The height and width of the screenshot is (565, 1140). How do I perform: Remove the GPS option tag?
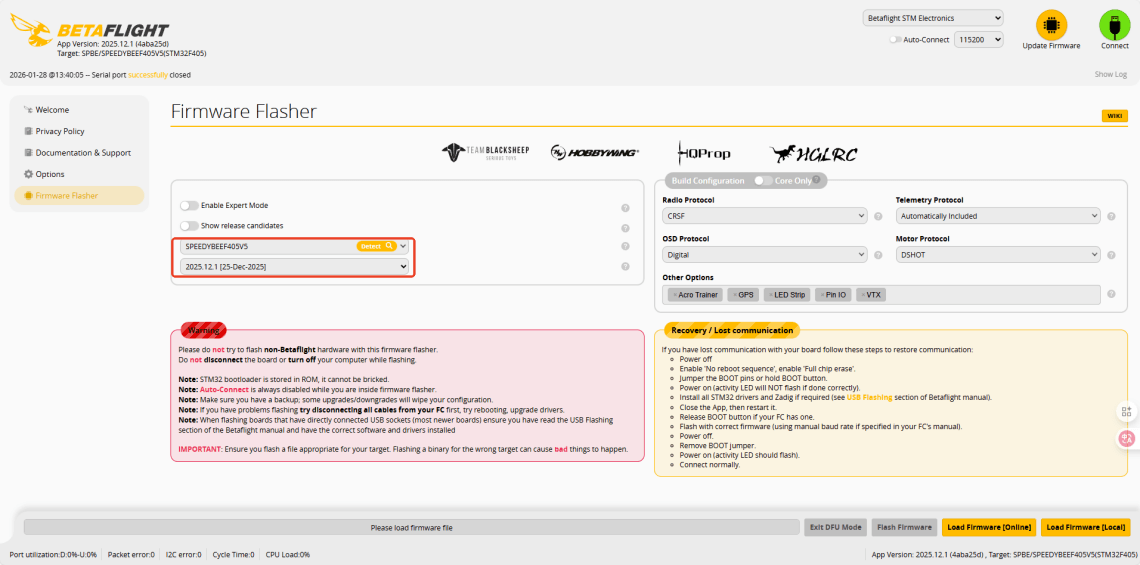tap(735, 295)
